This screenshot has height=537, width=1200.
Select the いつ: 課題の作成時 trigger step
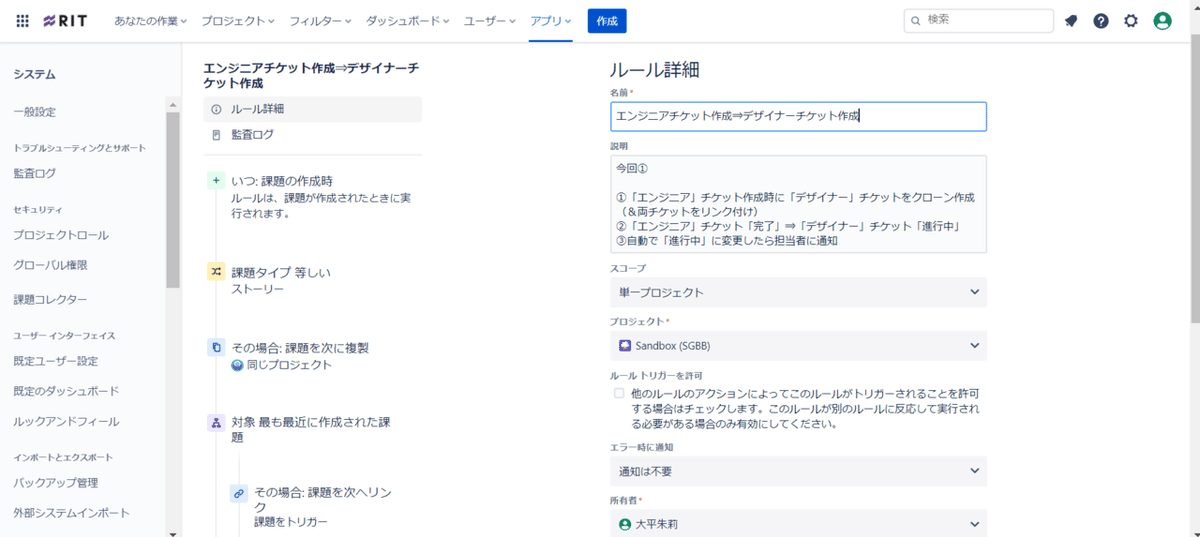point(312,197)
